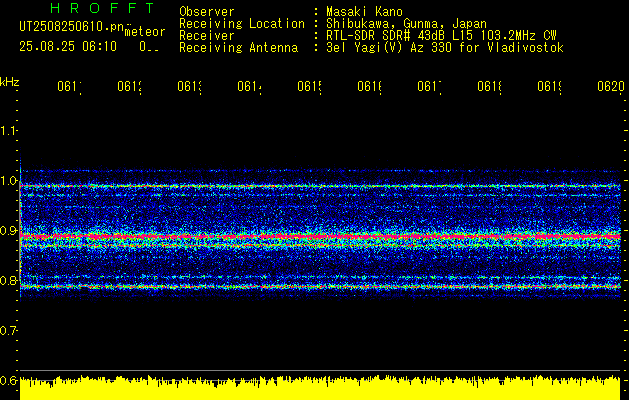Click the 0.9 kHz axis label

coord(8,231)
